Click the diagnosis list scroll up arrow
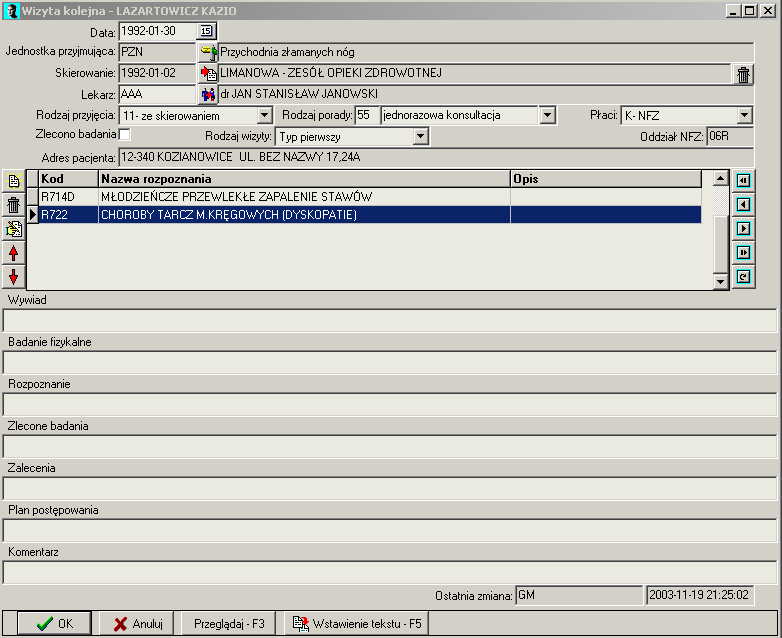The height and width of the screenshot is (638, 782). point(720,179)
